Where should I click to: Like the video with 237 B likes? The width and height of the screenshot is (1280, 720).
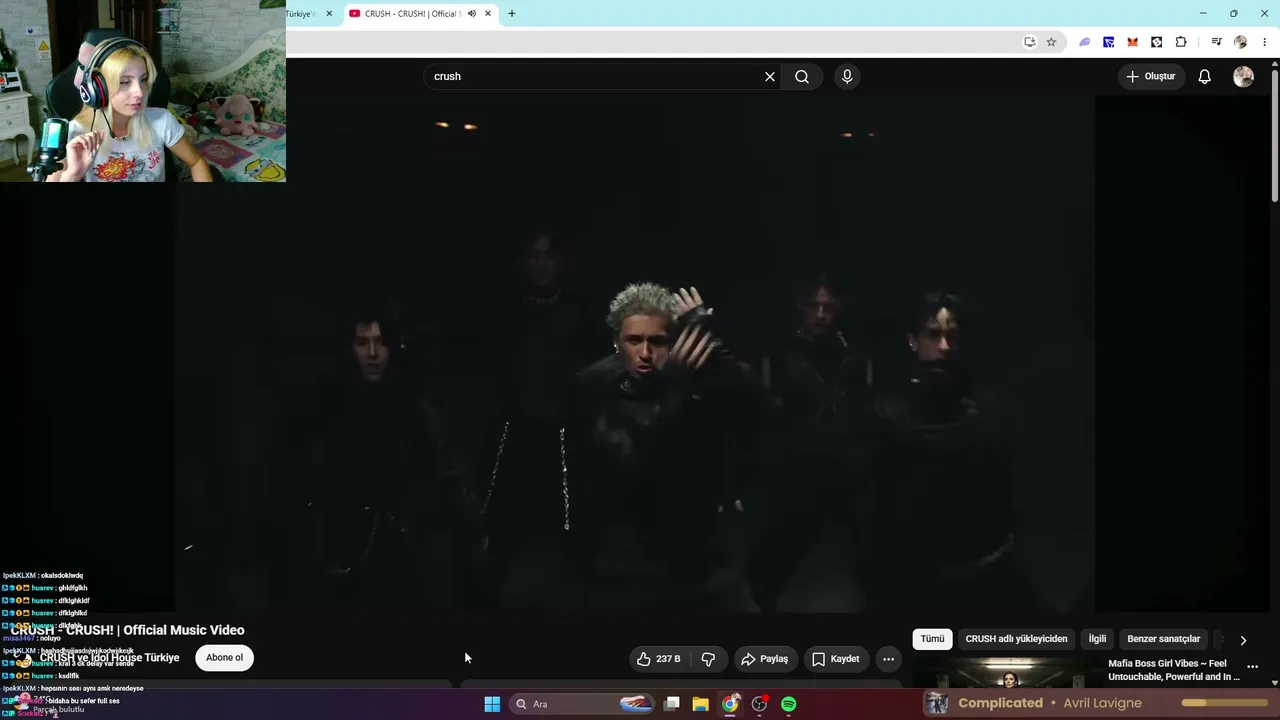(x=659, y=659)
